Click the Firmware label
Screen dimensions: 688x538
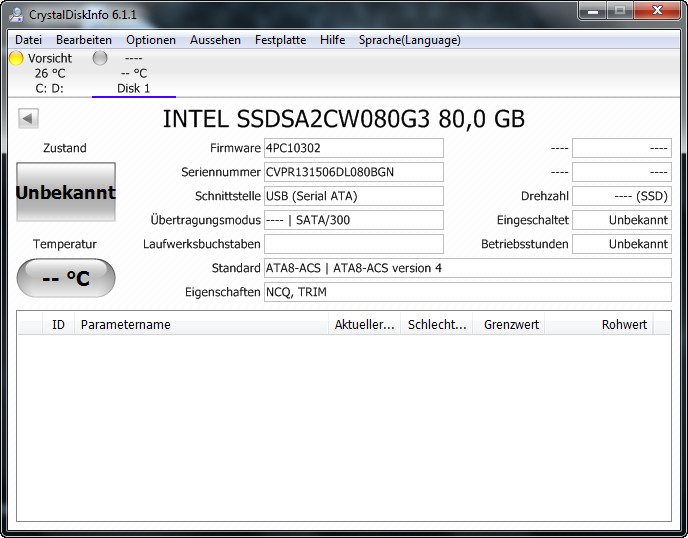pos(235,148)
